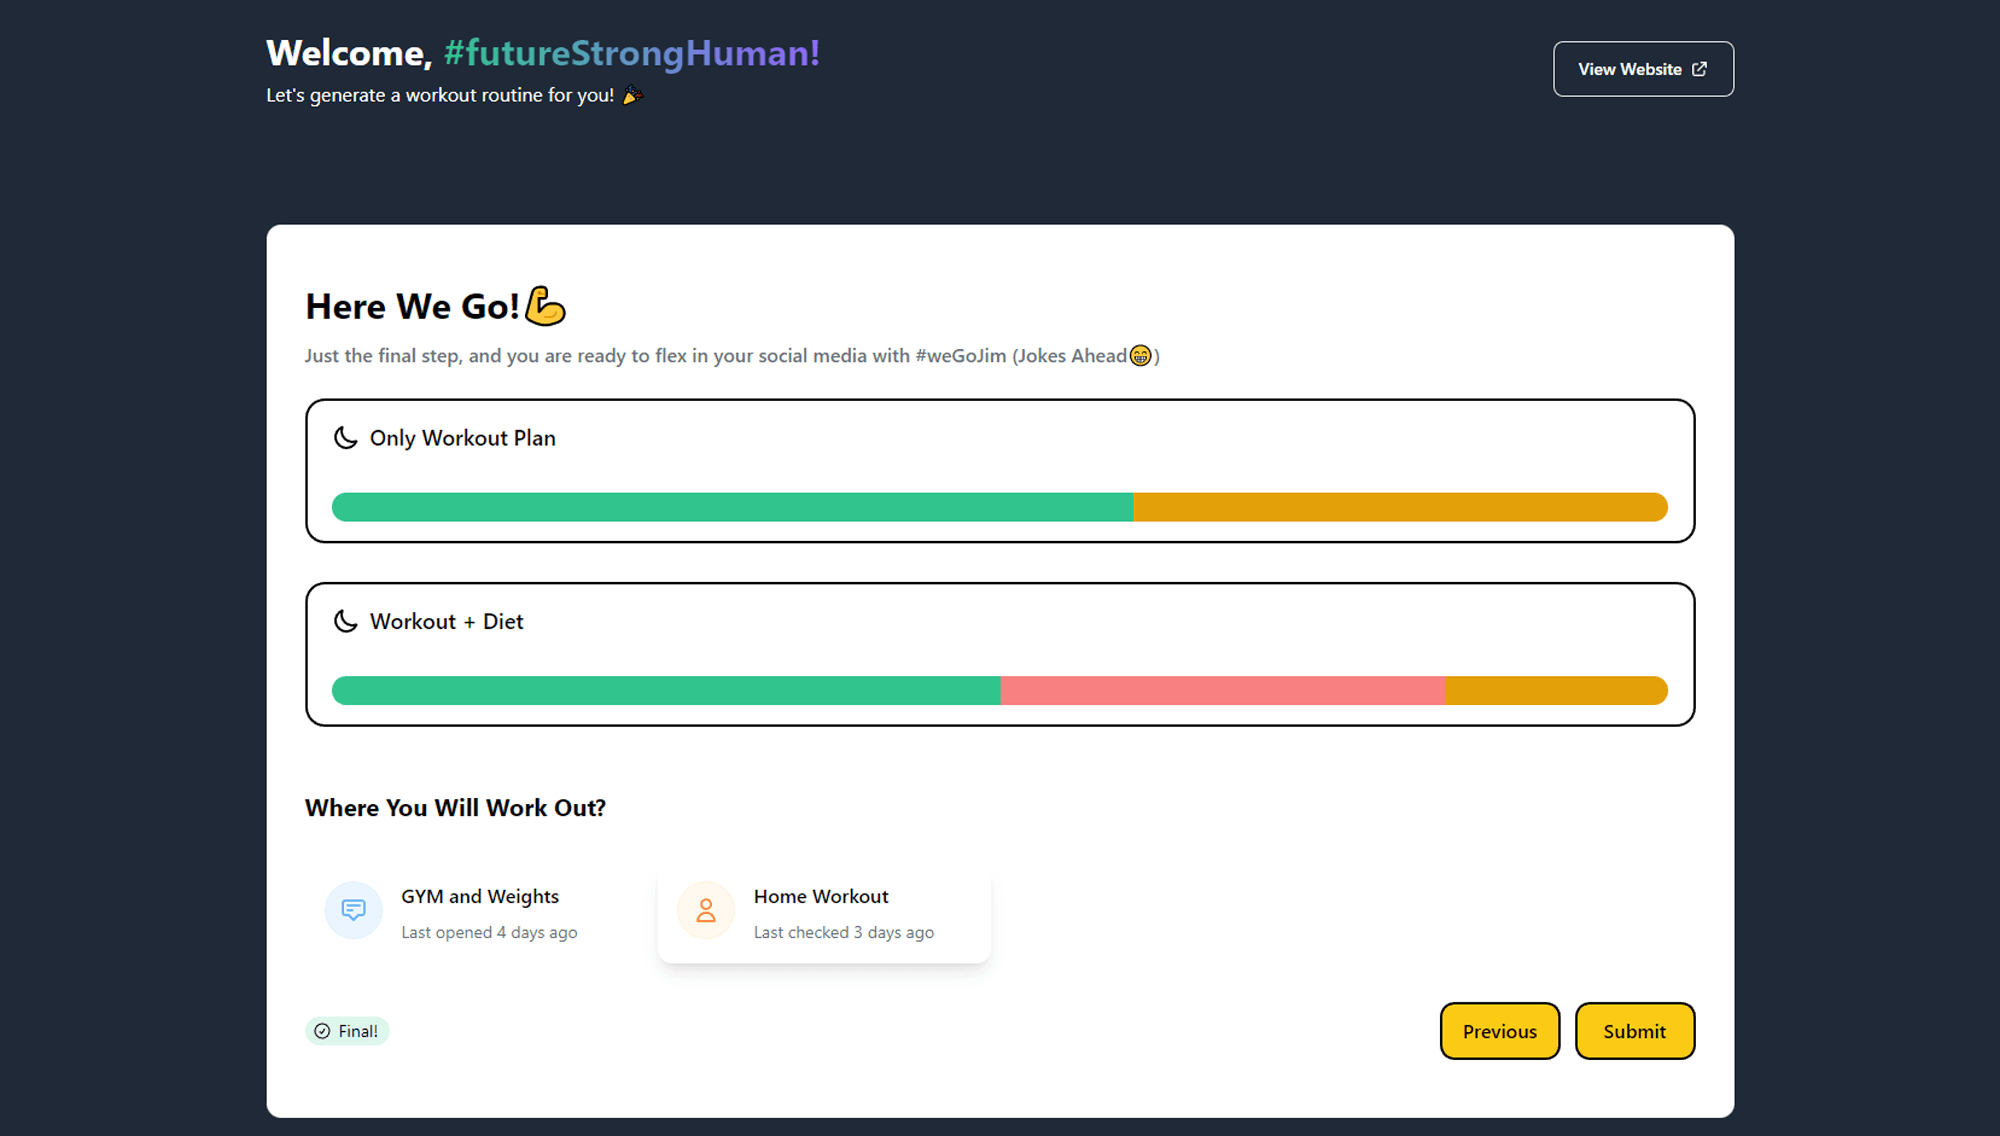
Task: Click the chat icon for GYM and Weights
Action: tap(353, 910)
